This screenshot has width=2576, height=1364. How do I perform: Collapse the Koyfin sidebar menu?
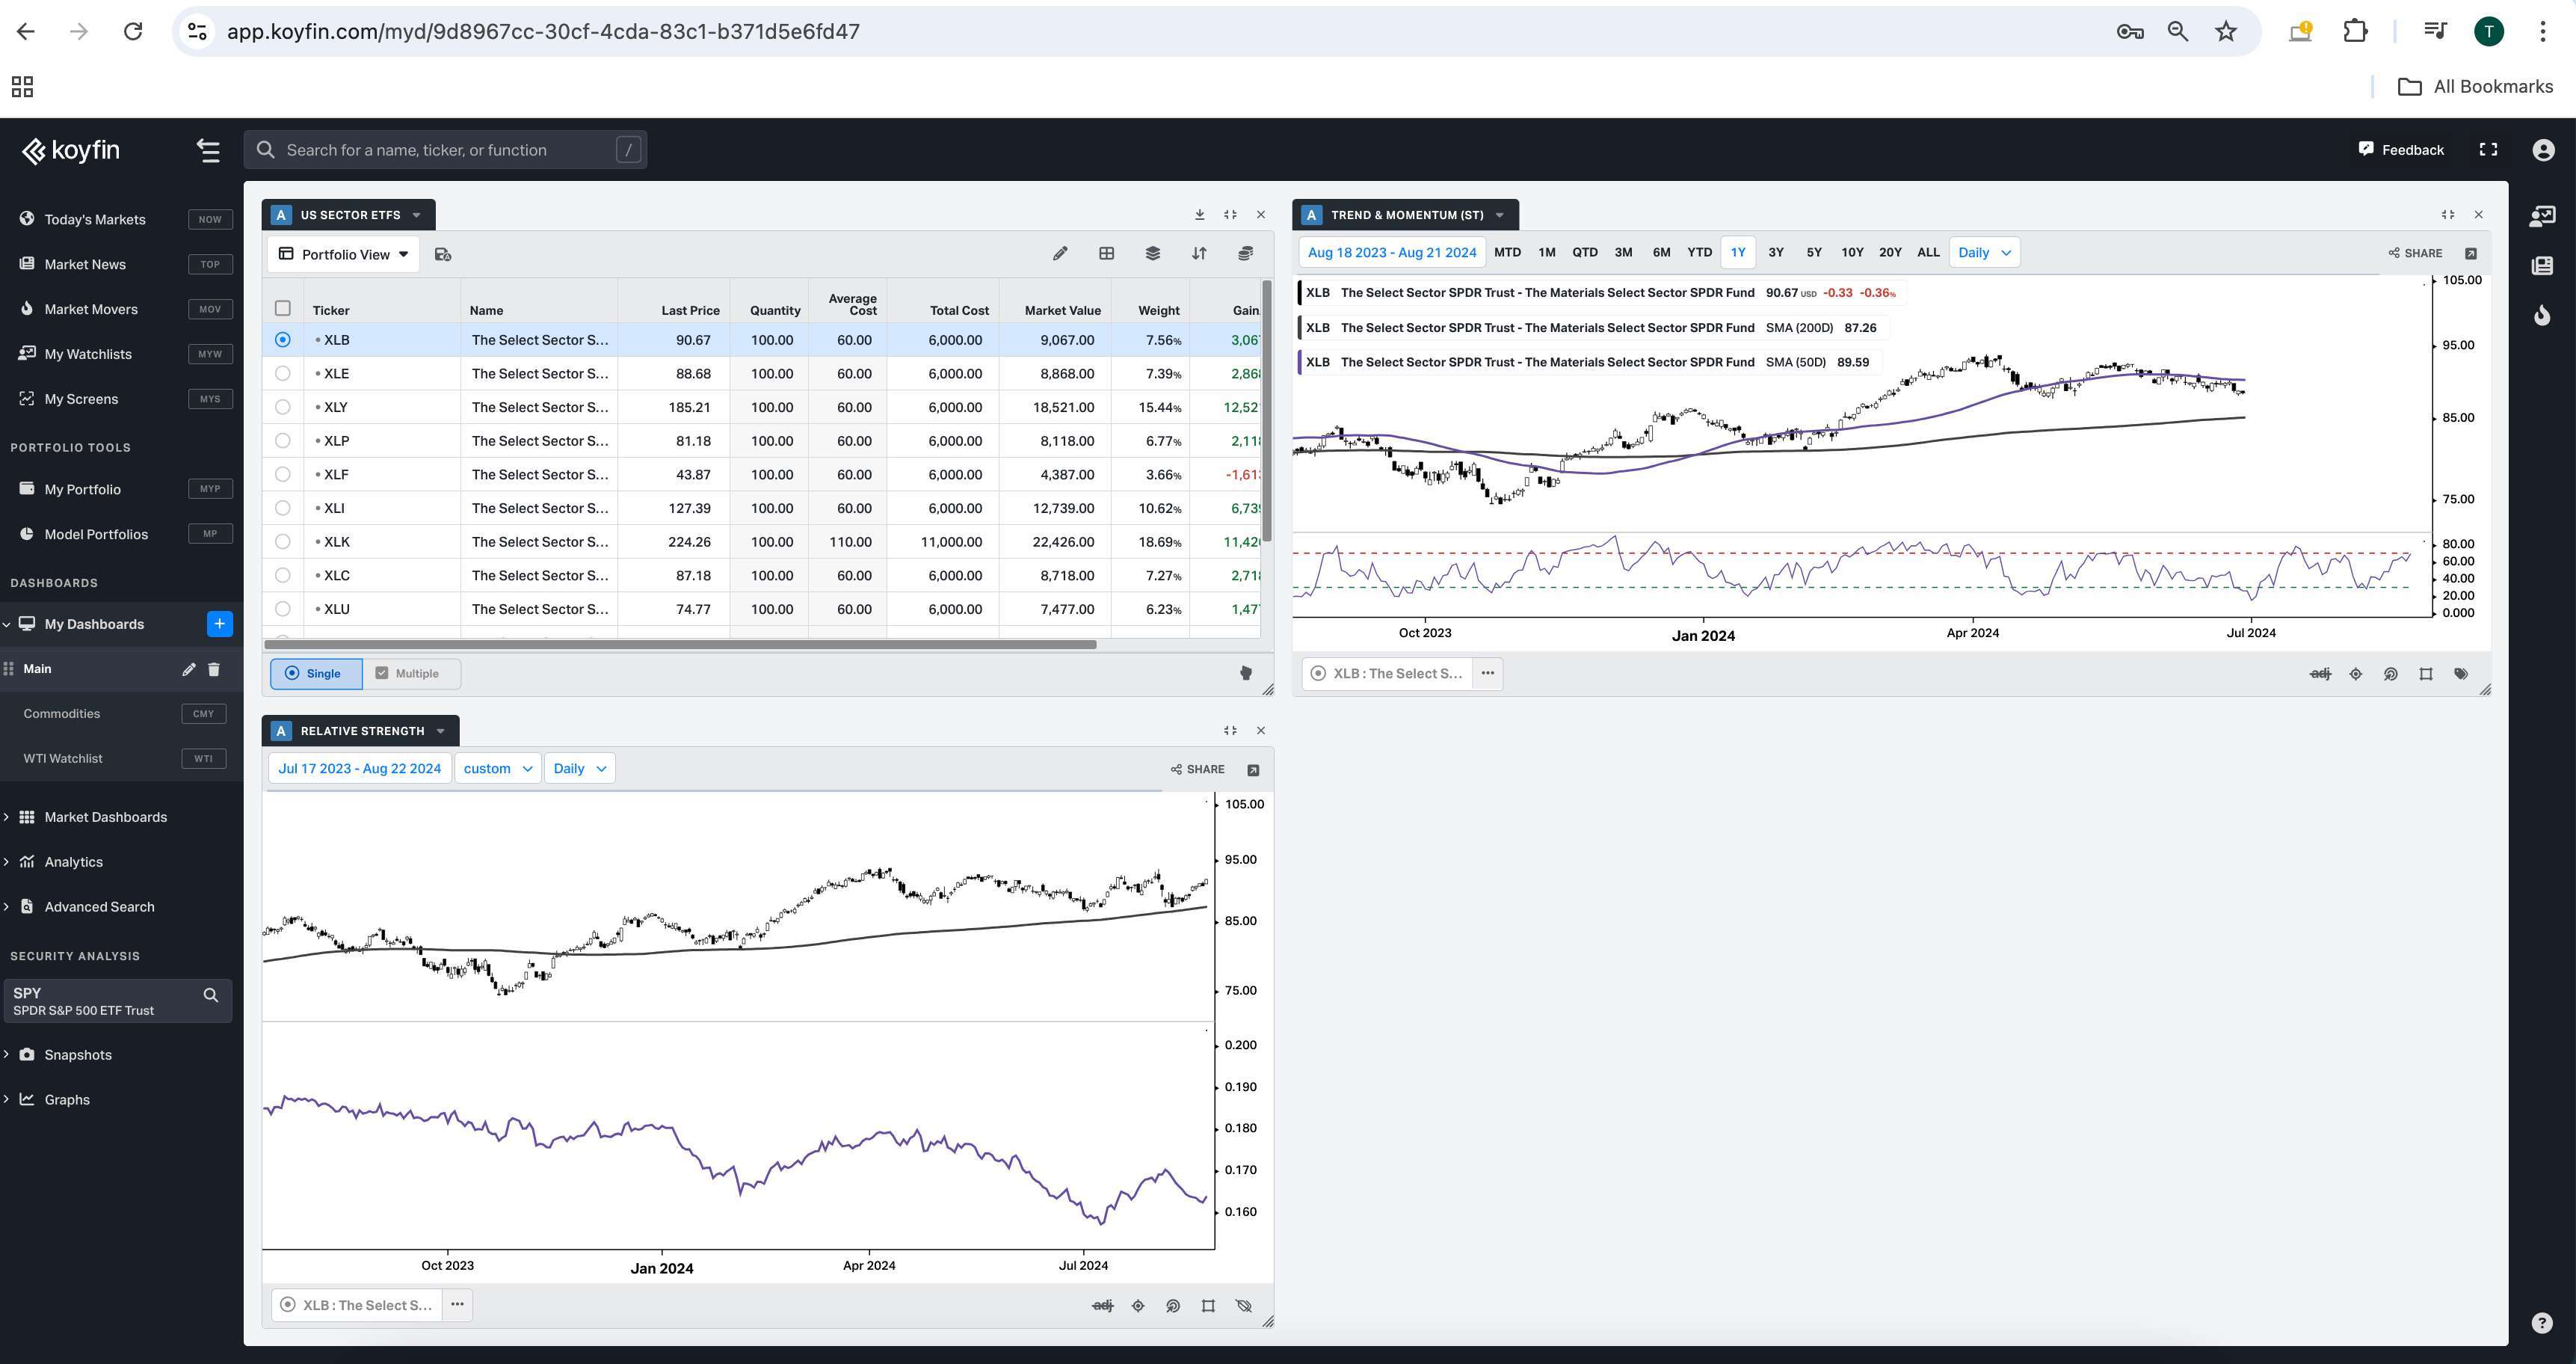tap(208, 150)
